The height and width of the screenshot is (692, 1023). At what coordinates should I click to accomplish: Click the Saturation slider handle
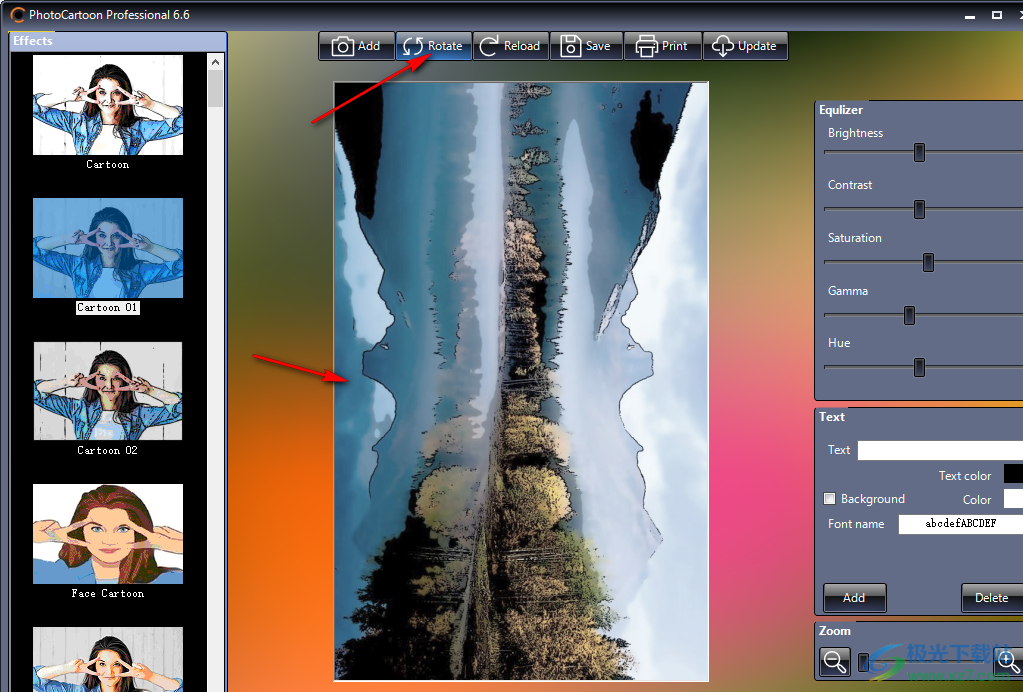pos(928,262)
